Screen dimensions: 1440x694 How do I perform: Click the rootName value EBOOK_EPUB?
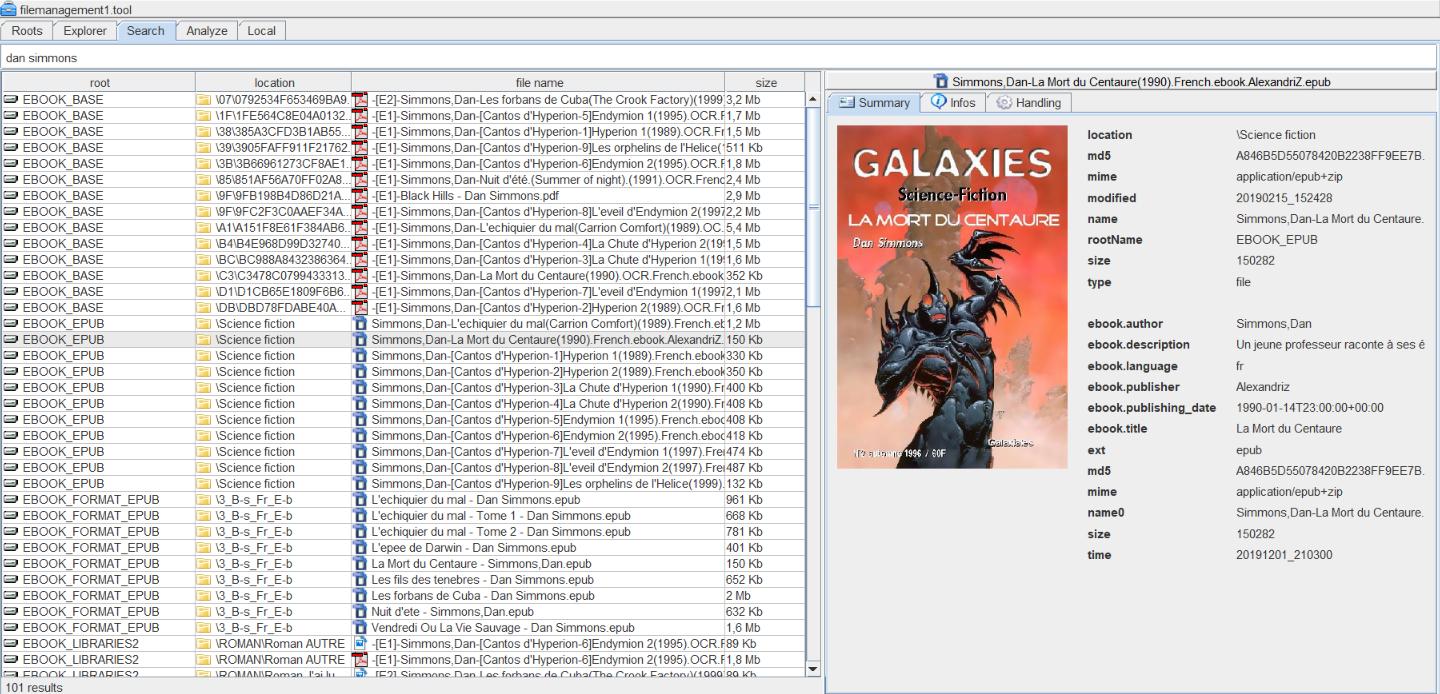(x=1276, y=240)
